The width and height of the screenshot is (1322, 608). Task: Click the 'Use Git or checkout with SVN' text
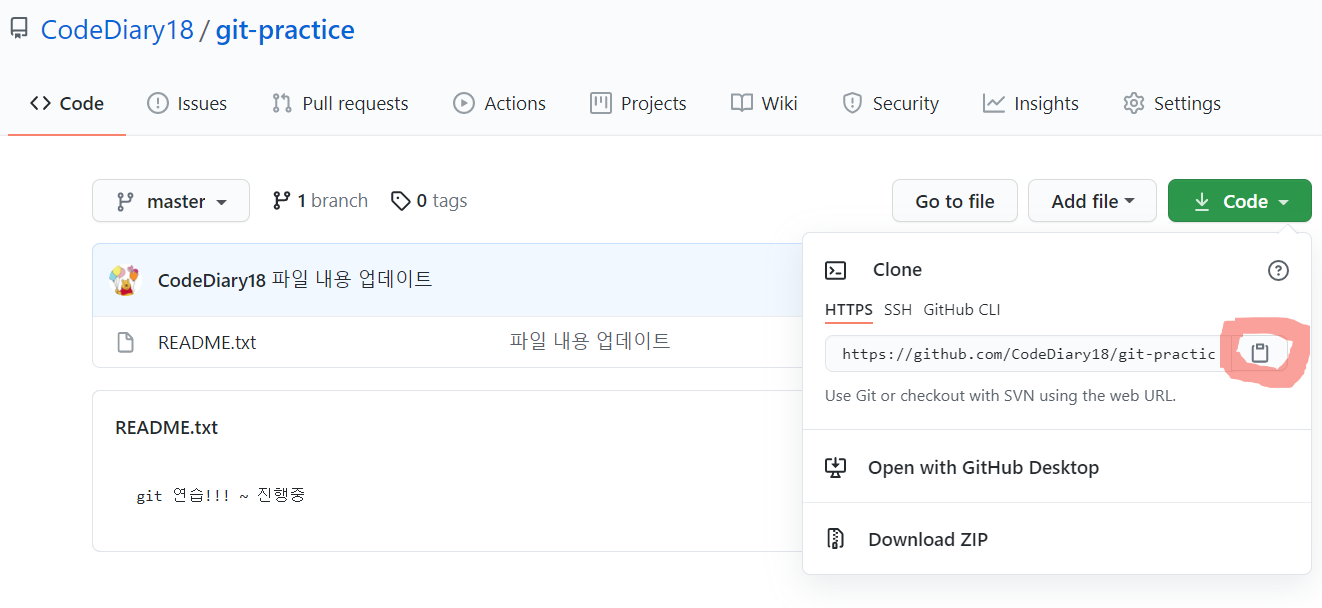click(1000, 395)
